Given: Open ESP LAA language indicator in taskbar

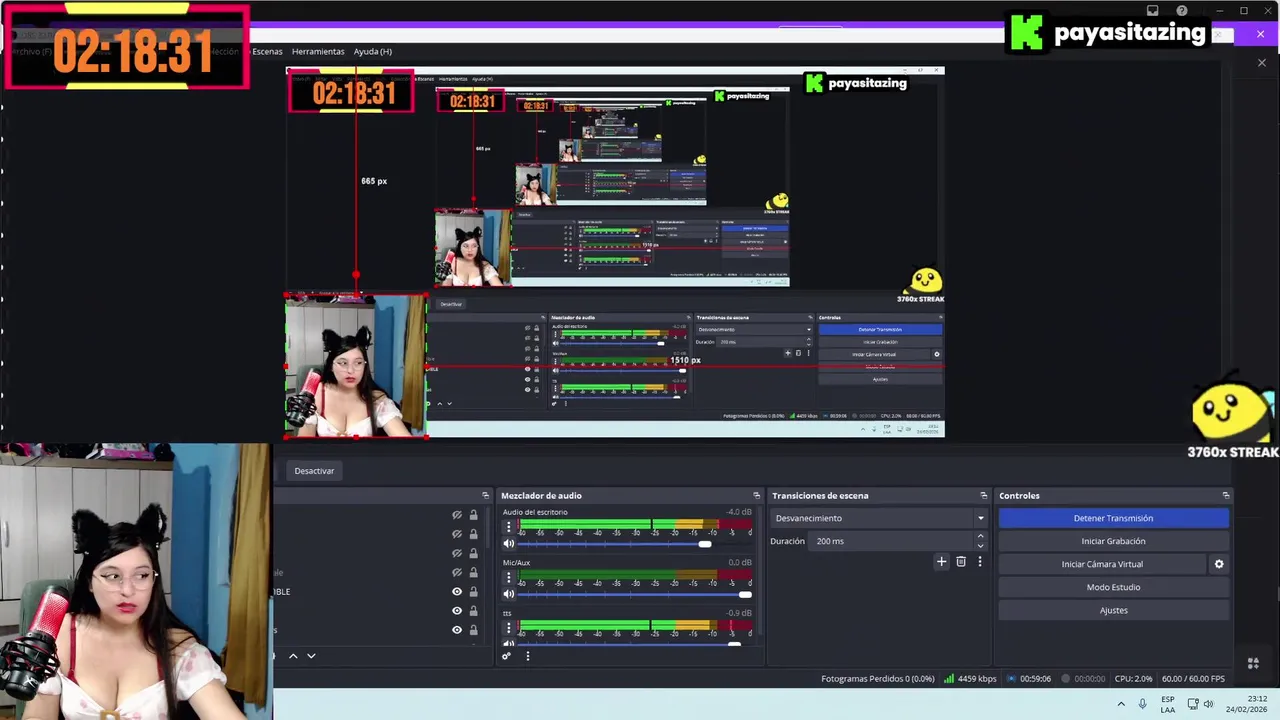Looking at the screenshot, I should click(x=1168, y=704).
